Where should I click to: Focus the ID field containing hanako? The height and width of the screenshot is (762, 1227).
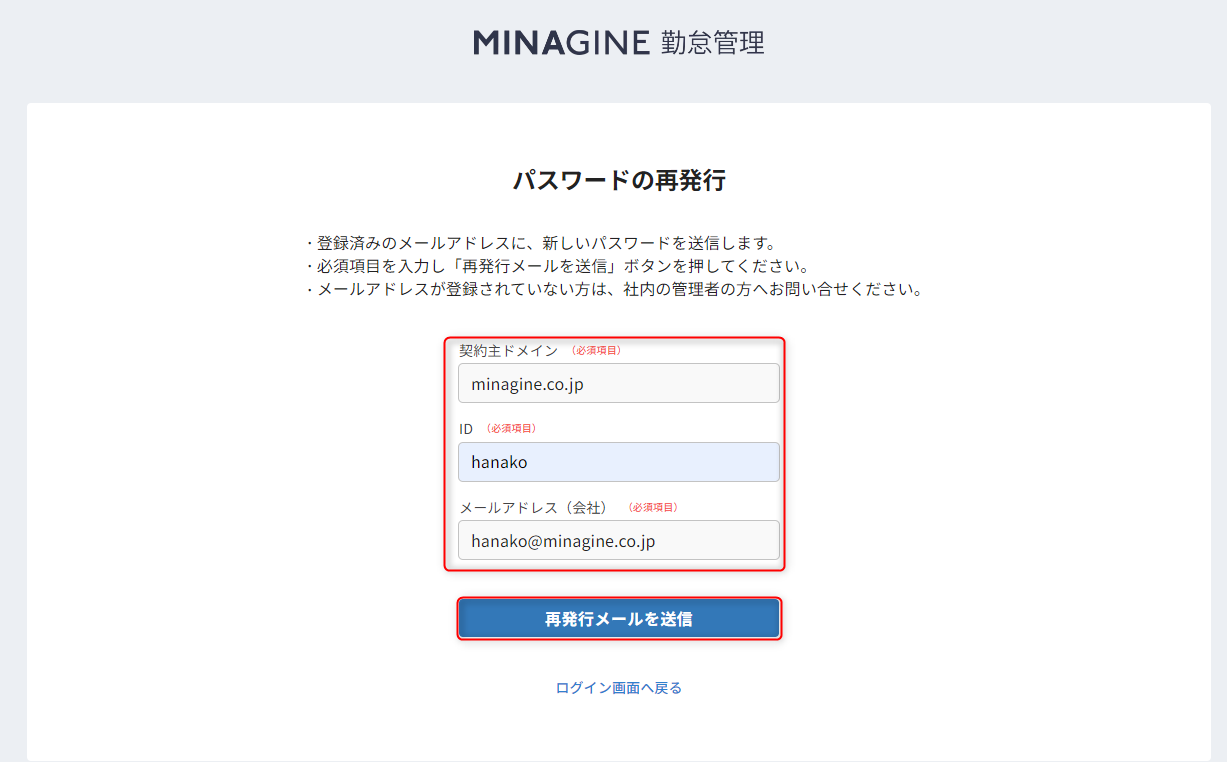click(x=619, y=462)
